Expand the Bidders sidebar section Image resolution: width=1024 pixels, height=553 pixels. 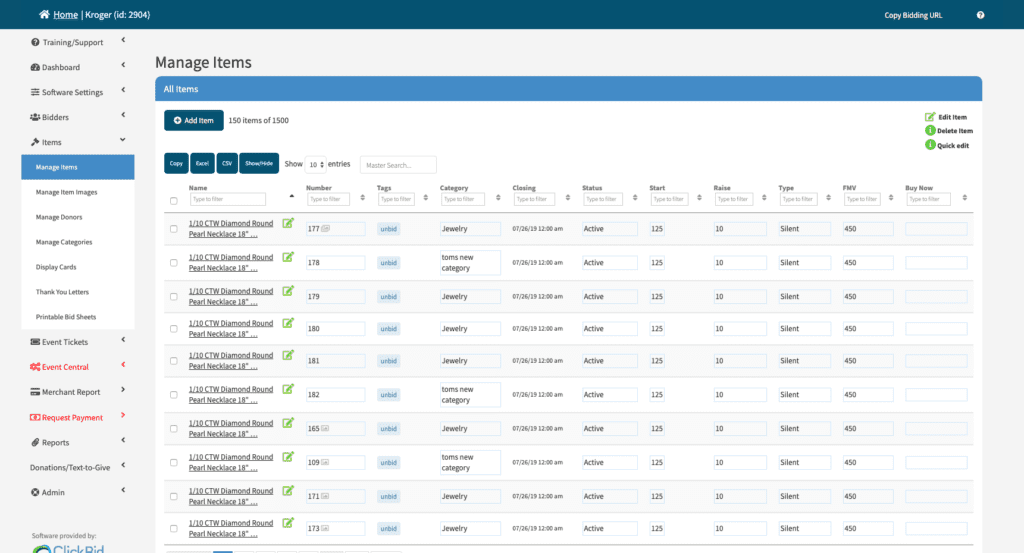point(56,117)
